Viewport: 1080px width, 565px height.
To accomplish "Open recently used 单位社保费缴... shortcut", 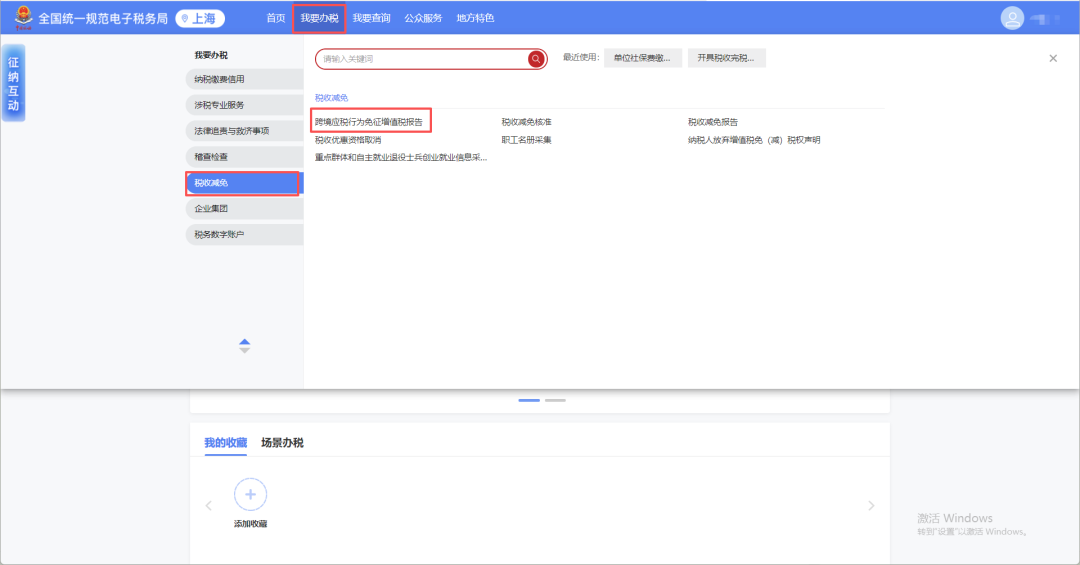I will 643,58.
